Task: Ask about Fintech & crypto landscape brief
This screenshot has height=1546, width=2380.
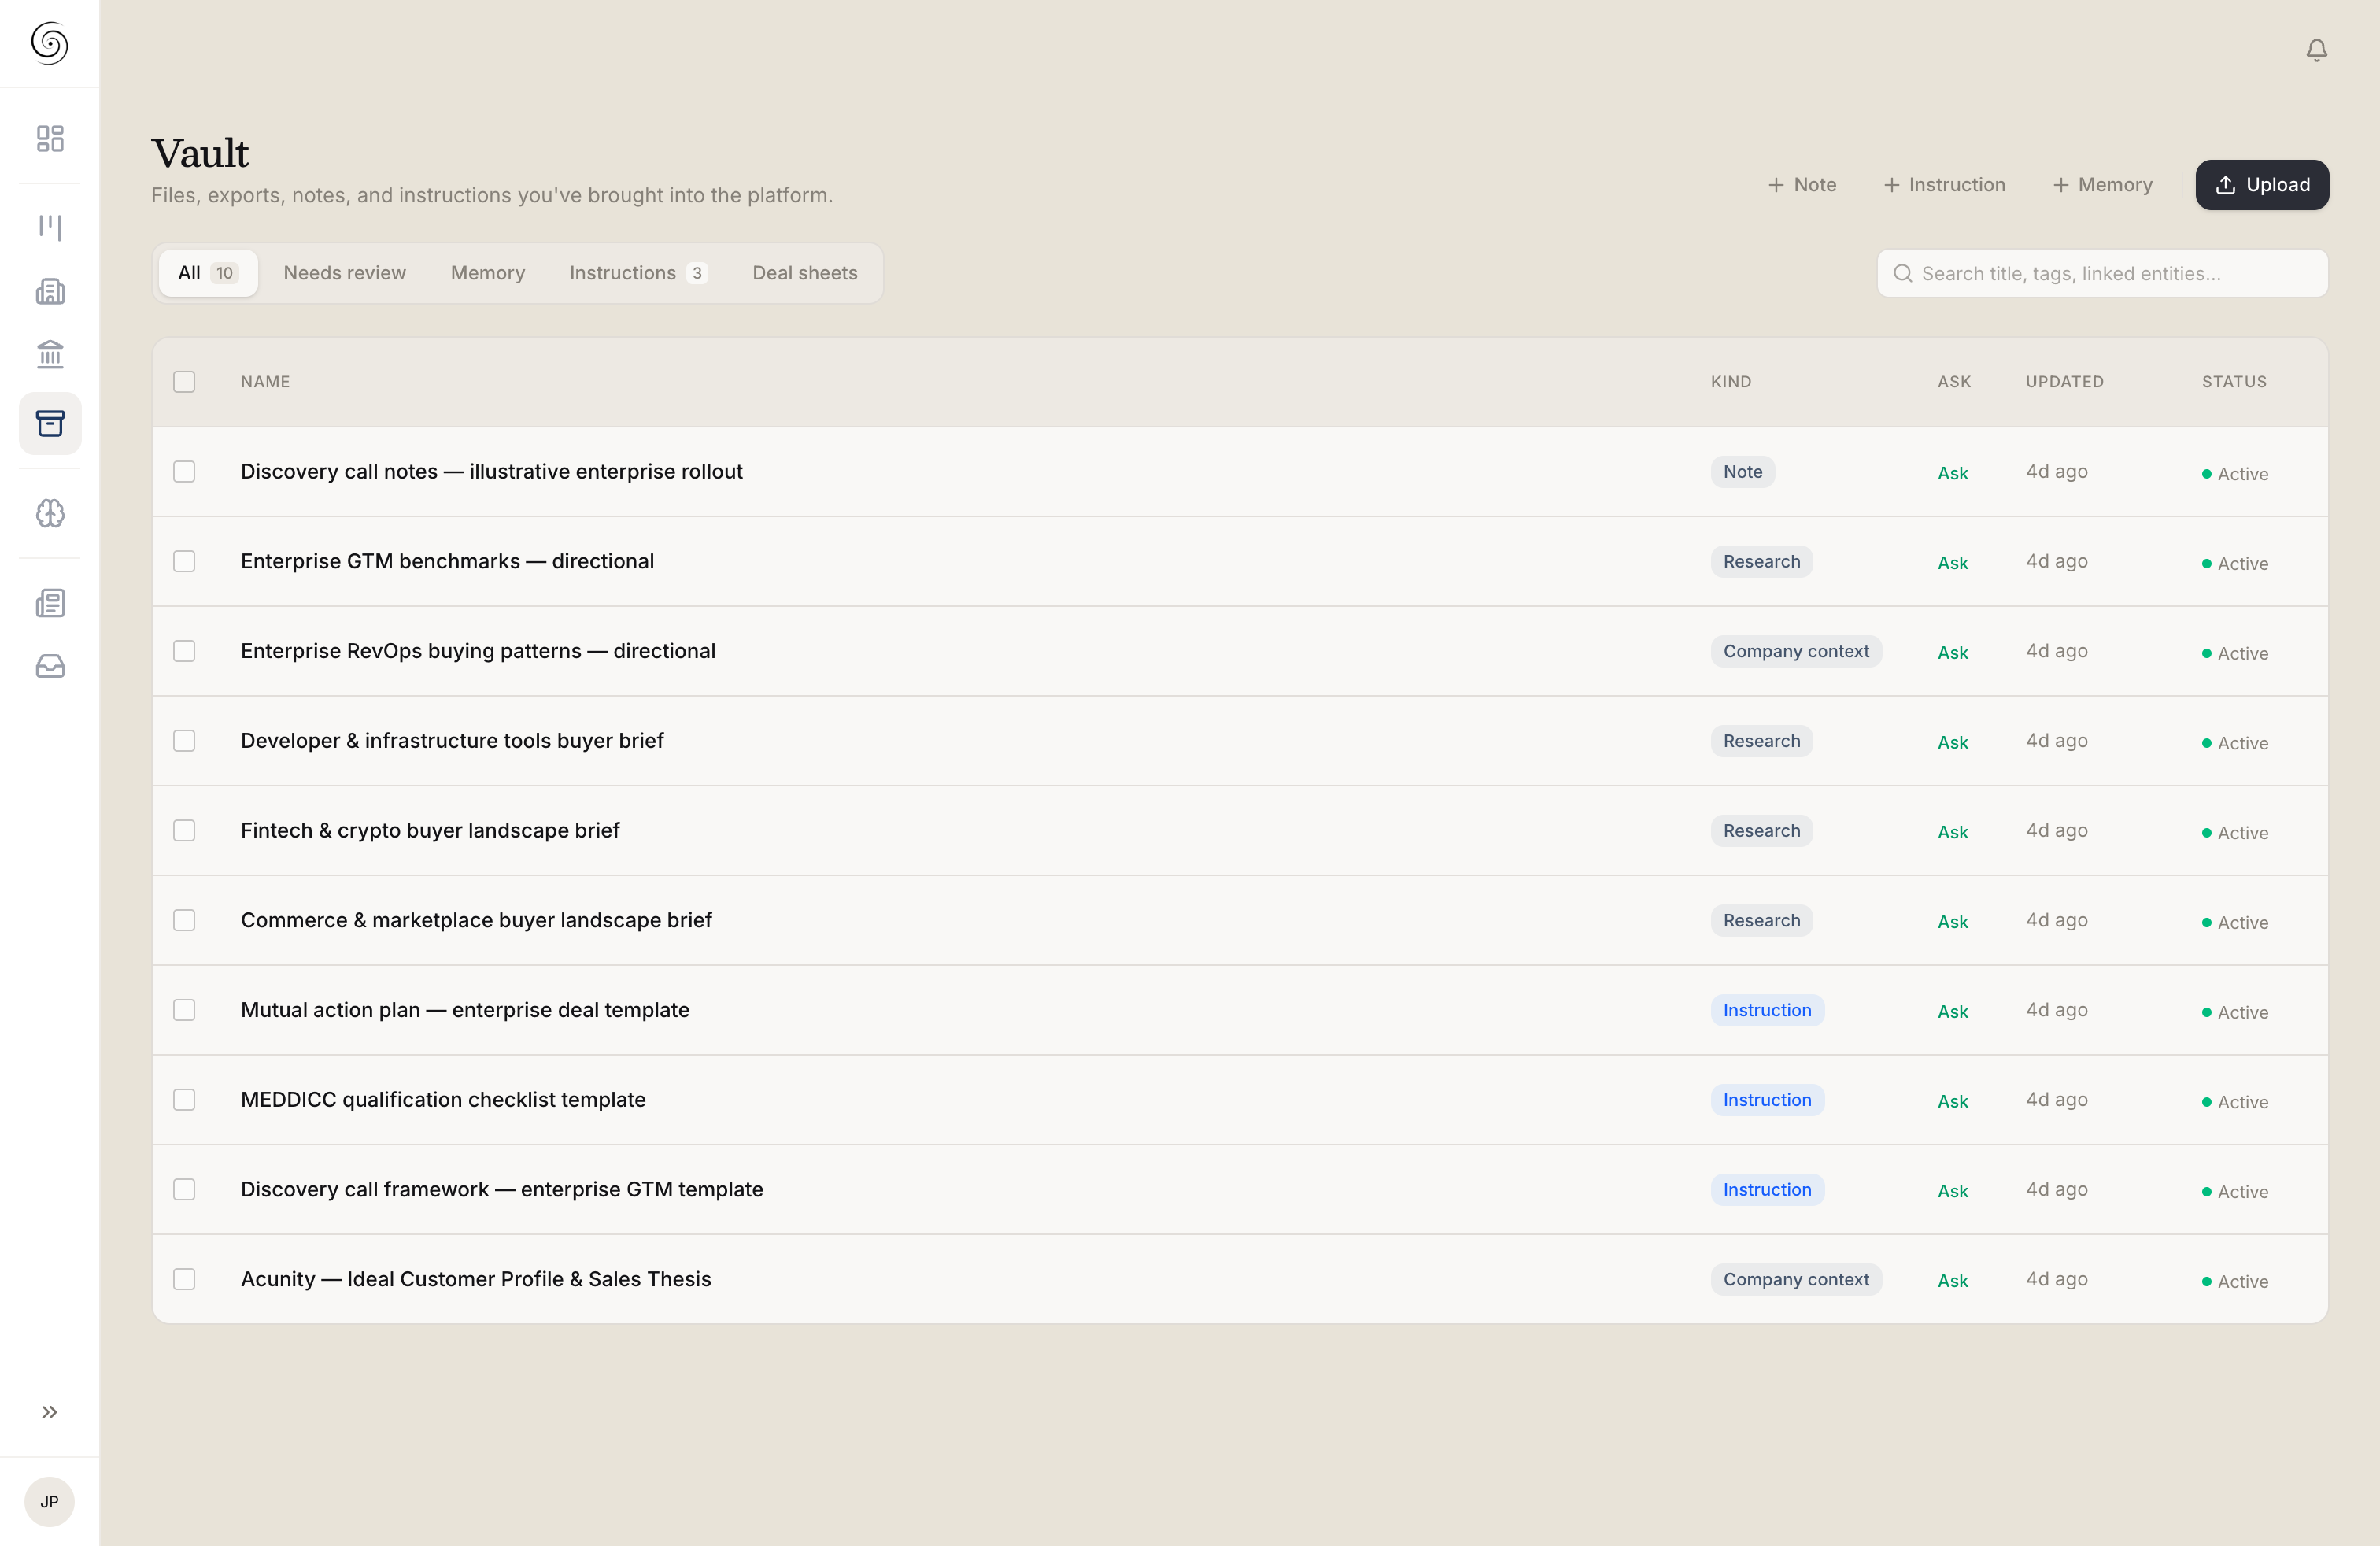Action: pyautogui.click(x=1952, y=832)
